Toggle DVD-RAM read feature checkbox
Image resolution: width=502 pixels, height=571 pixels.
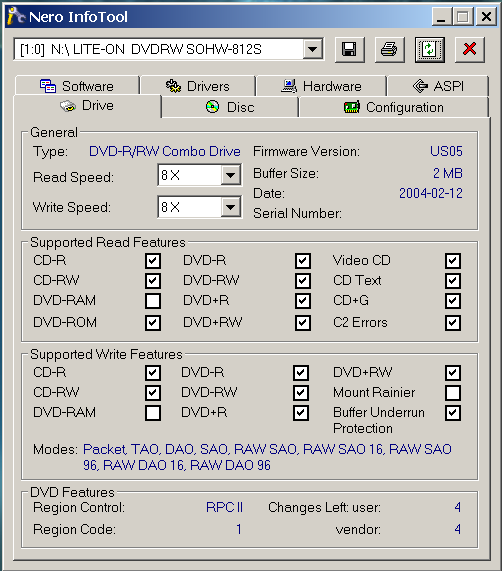[153, 301]
